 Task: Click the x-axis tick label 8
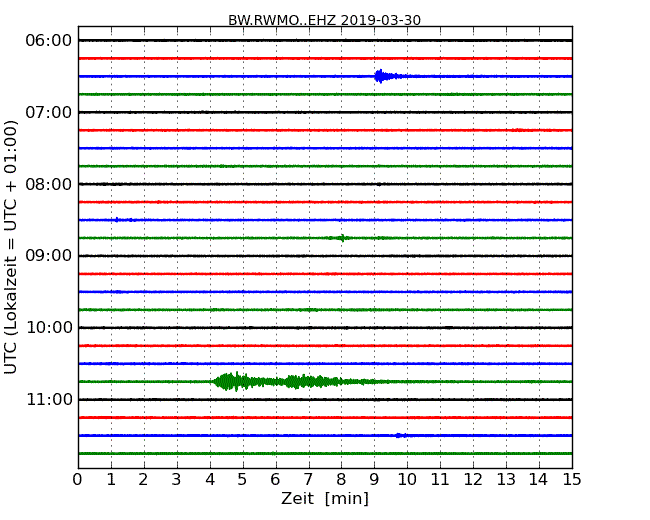(x=341, y=480)
